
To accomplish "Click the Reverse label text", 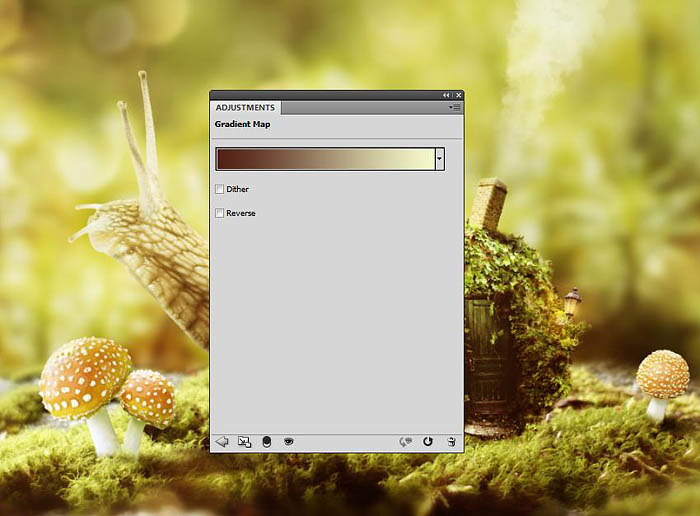I will pos(240,213).
